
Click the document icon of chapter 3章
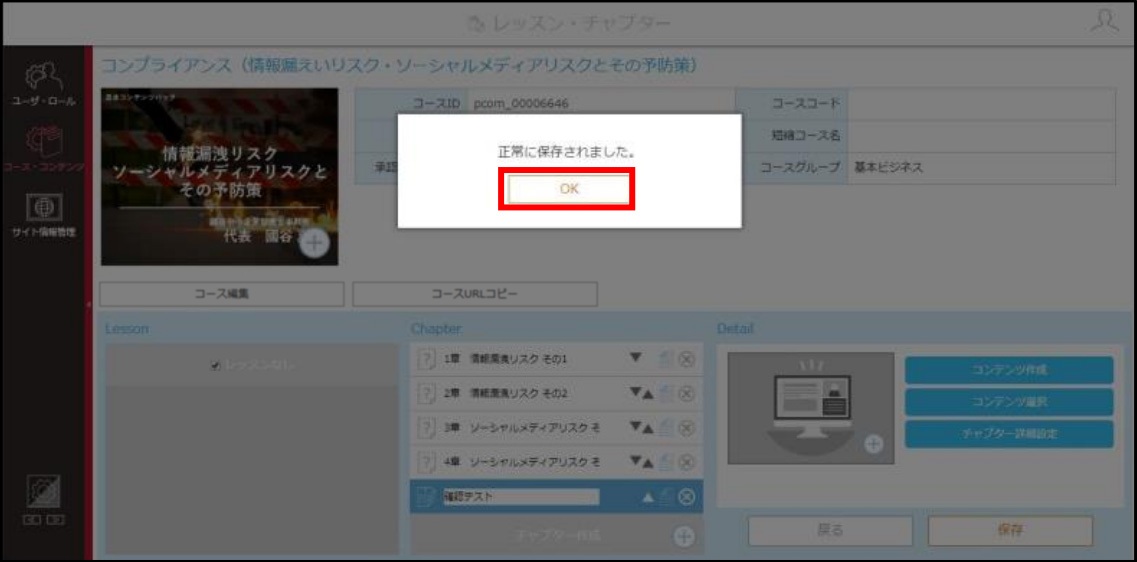click(x=426, y=428)
